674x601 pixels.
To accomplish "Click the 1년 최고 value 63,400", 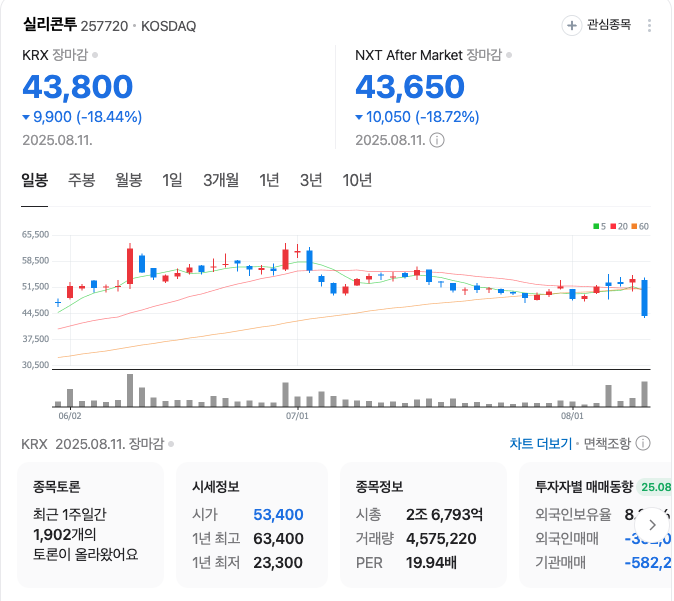I will pyautogui.click(x=278, y=539).
